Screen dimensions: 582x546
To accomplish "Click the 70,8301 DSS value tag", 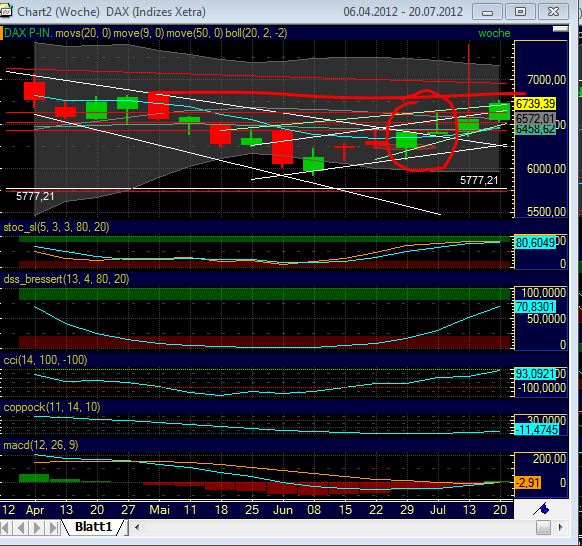I will tap(535, 307).
